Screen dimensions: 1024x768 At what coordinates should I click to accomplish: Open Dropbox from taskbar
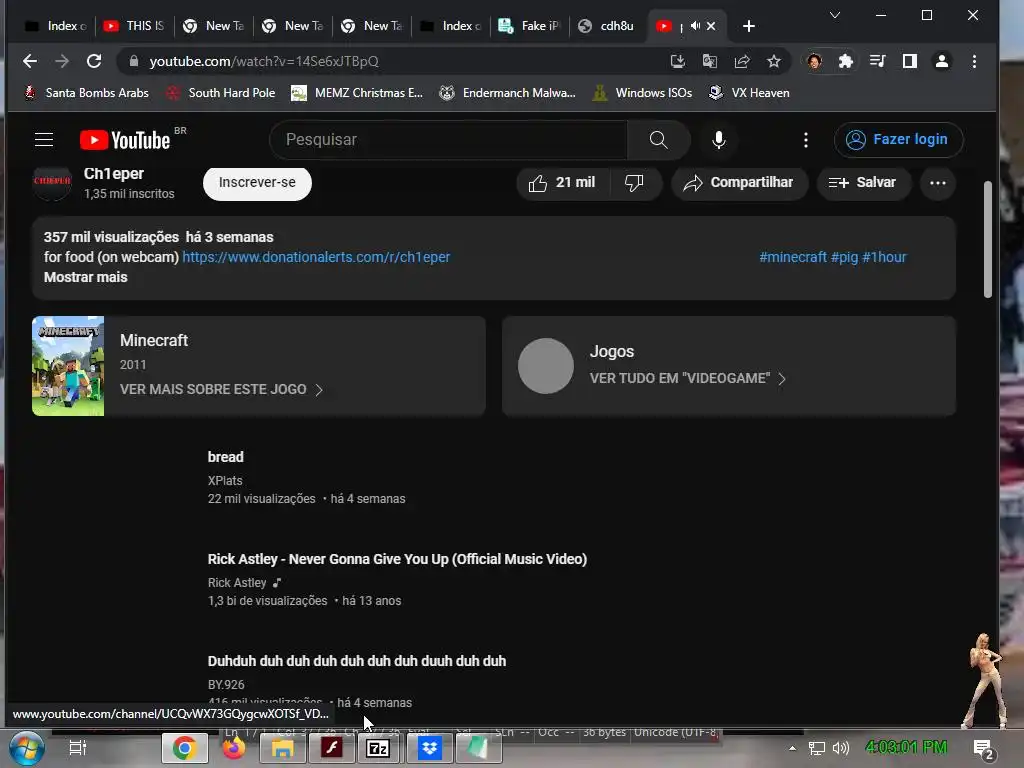coord(430,748)
